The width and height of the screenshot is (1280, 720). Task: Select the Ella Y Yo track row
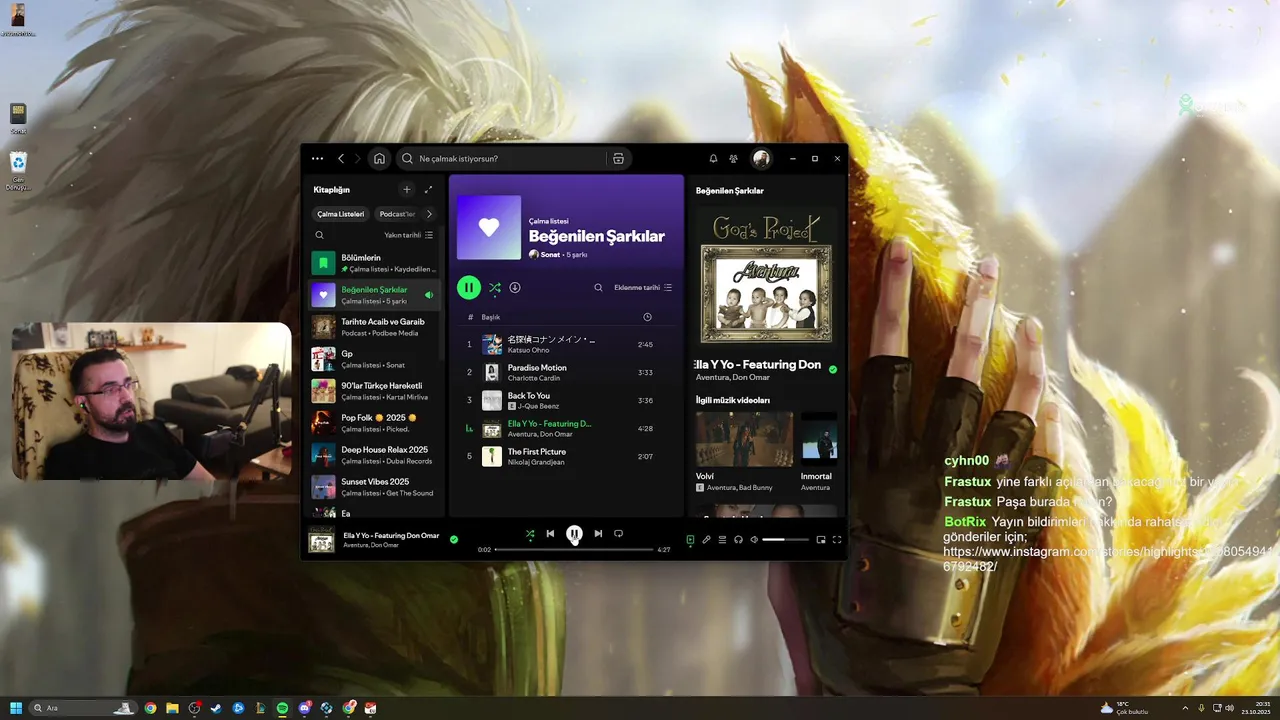pos(566,428)
